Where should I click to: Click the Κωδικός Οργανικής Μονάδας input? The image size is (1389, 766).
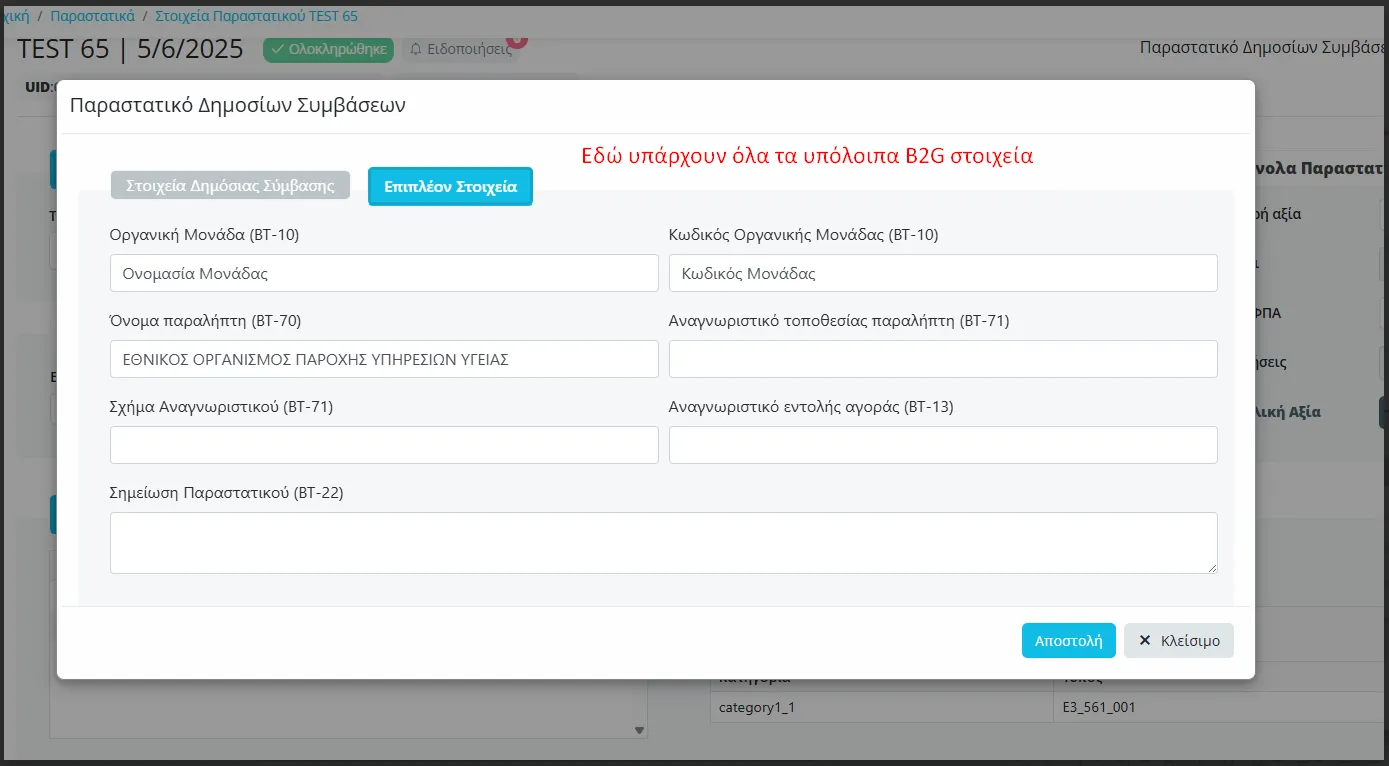click(942, 273)
